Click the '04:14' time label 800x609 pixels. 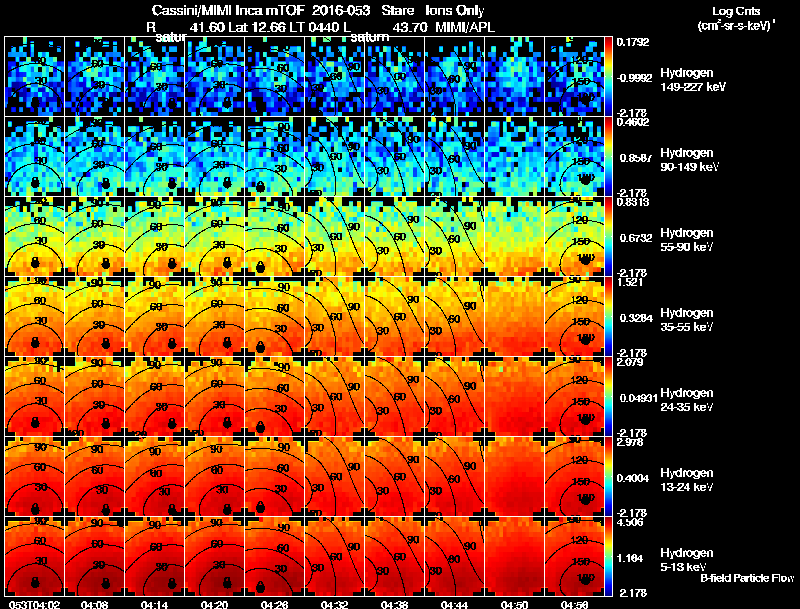pos(154,604)
